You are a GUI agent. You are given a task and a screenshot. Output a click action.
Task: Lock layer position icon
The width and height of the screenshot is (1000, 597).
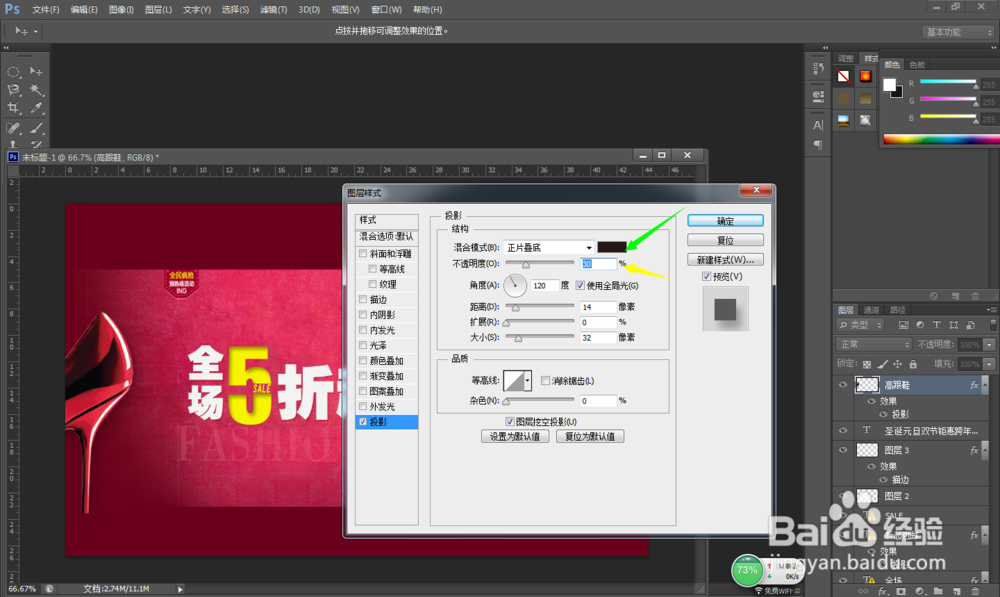[897, 364]
